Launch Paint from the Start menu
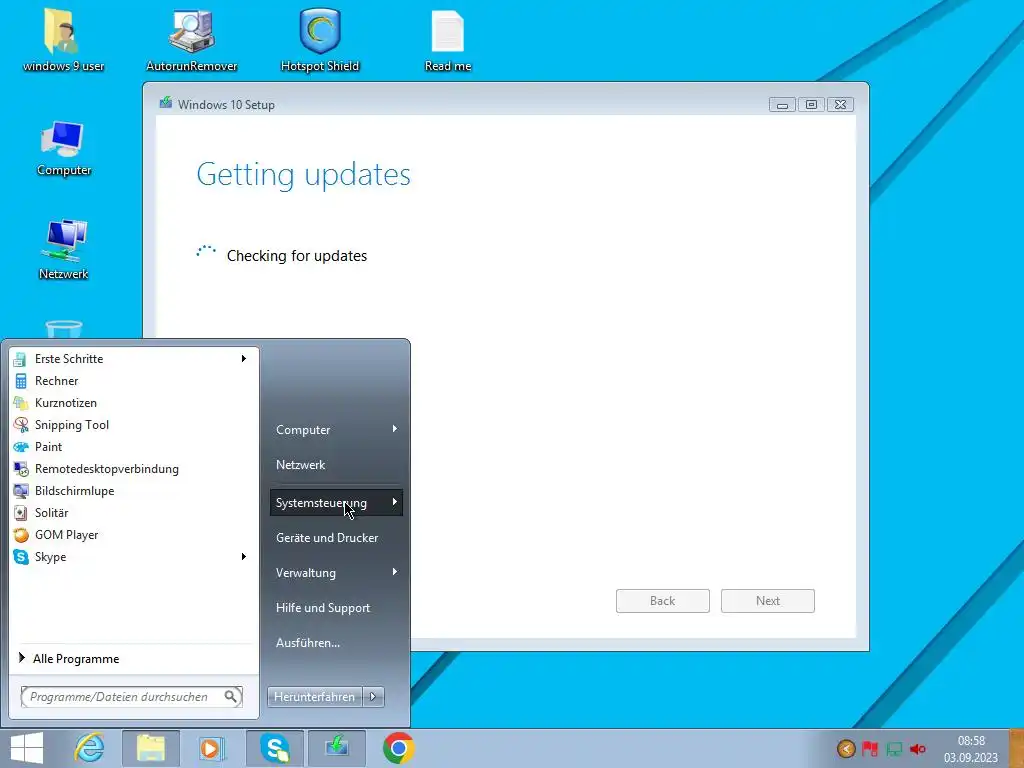This screenshot has height=768, width=1024. click(131, 447)
